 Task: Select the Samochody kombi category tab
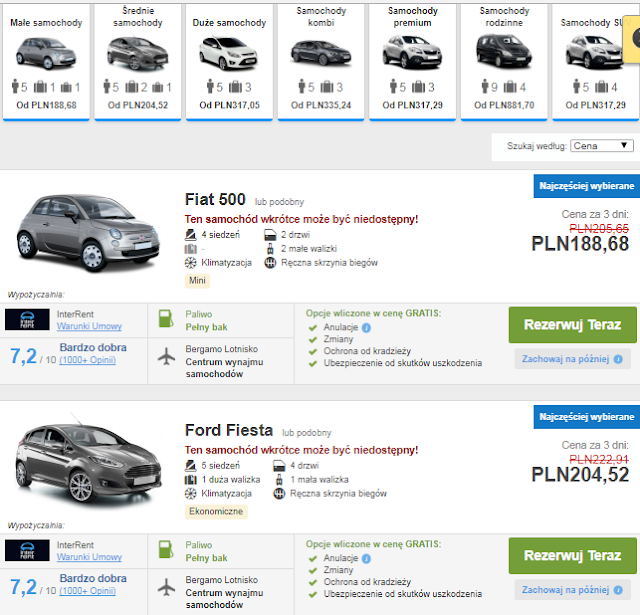(321, 62)
